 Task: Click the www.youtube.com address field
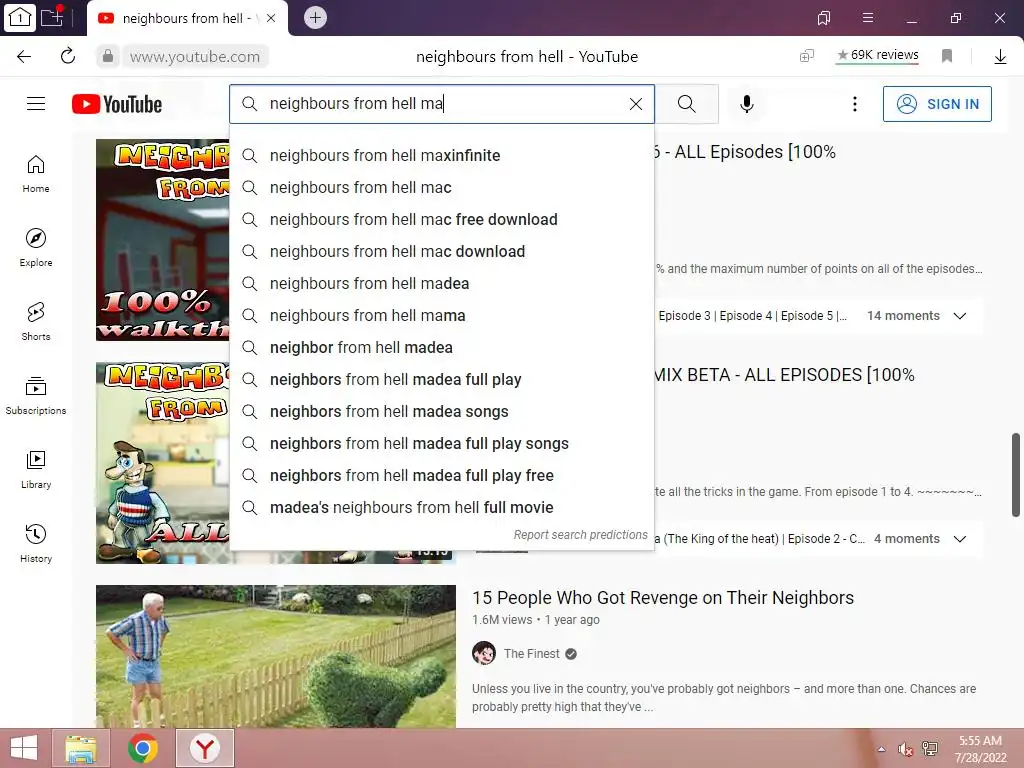point(195,57)
